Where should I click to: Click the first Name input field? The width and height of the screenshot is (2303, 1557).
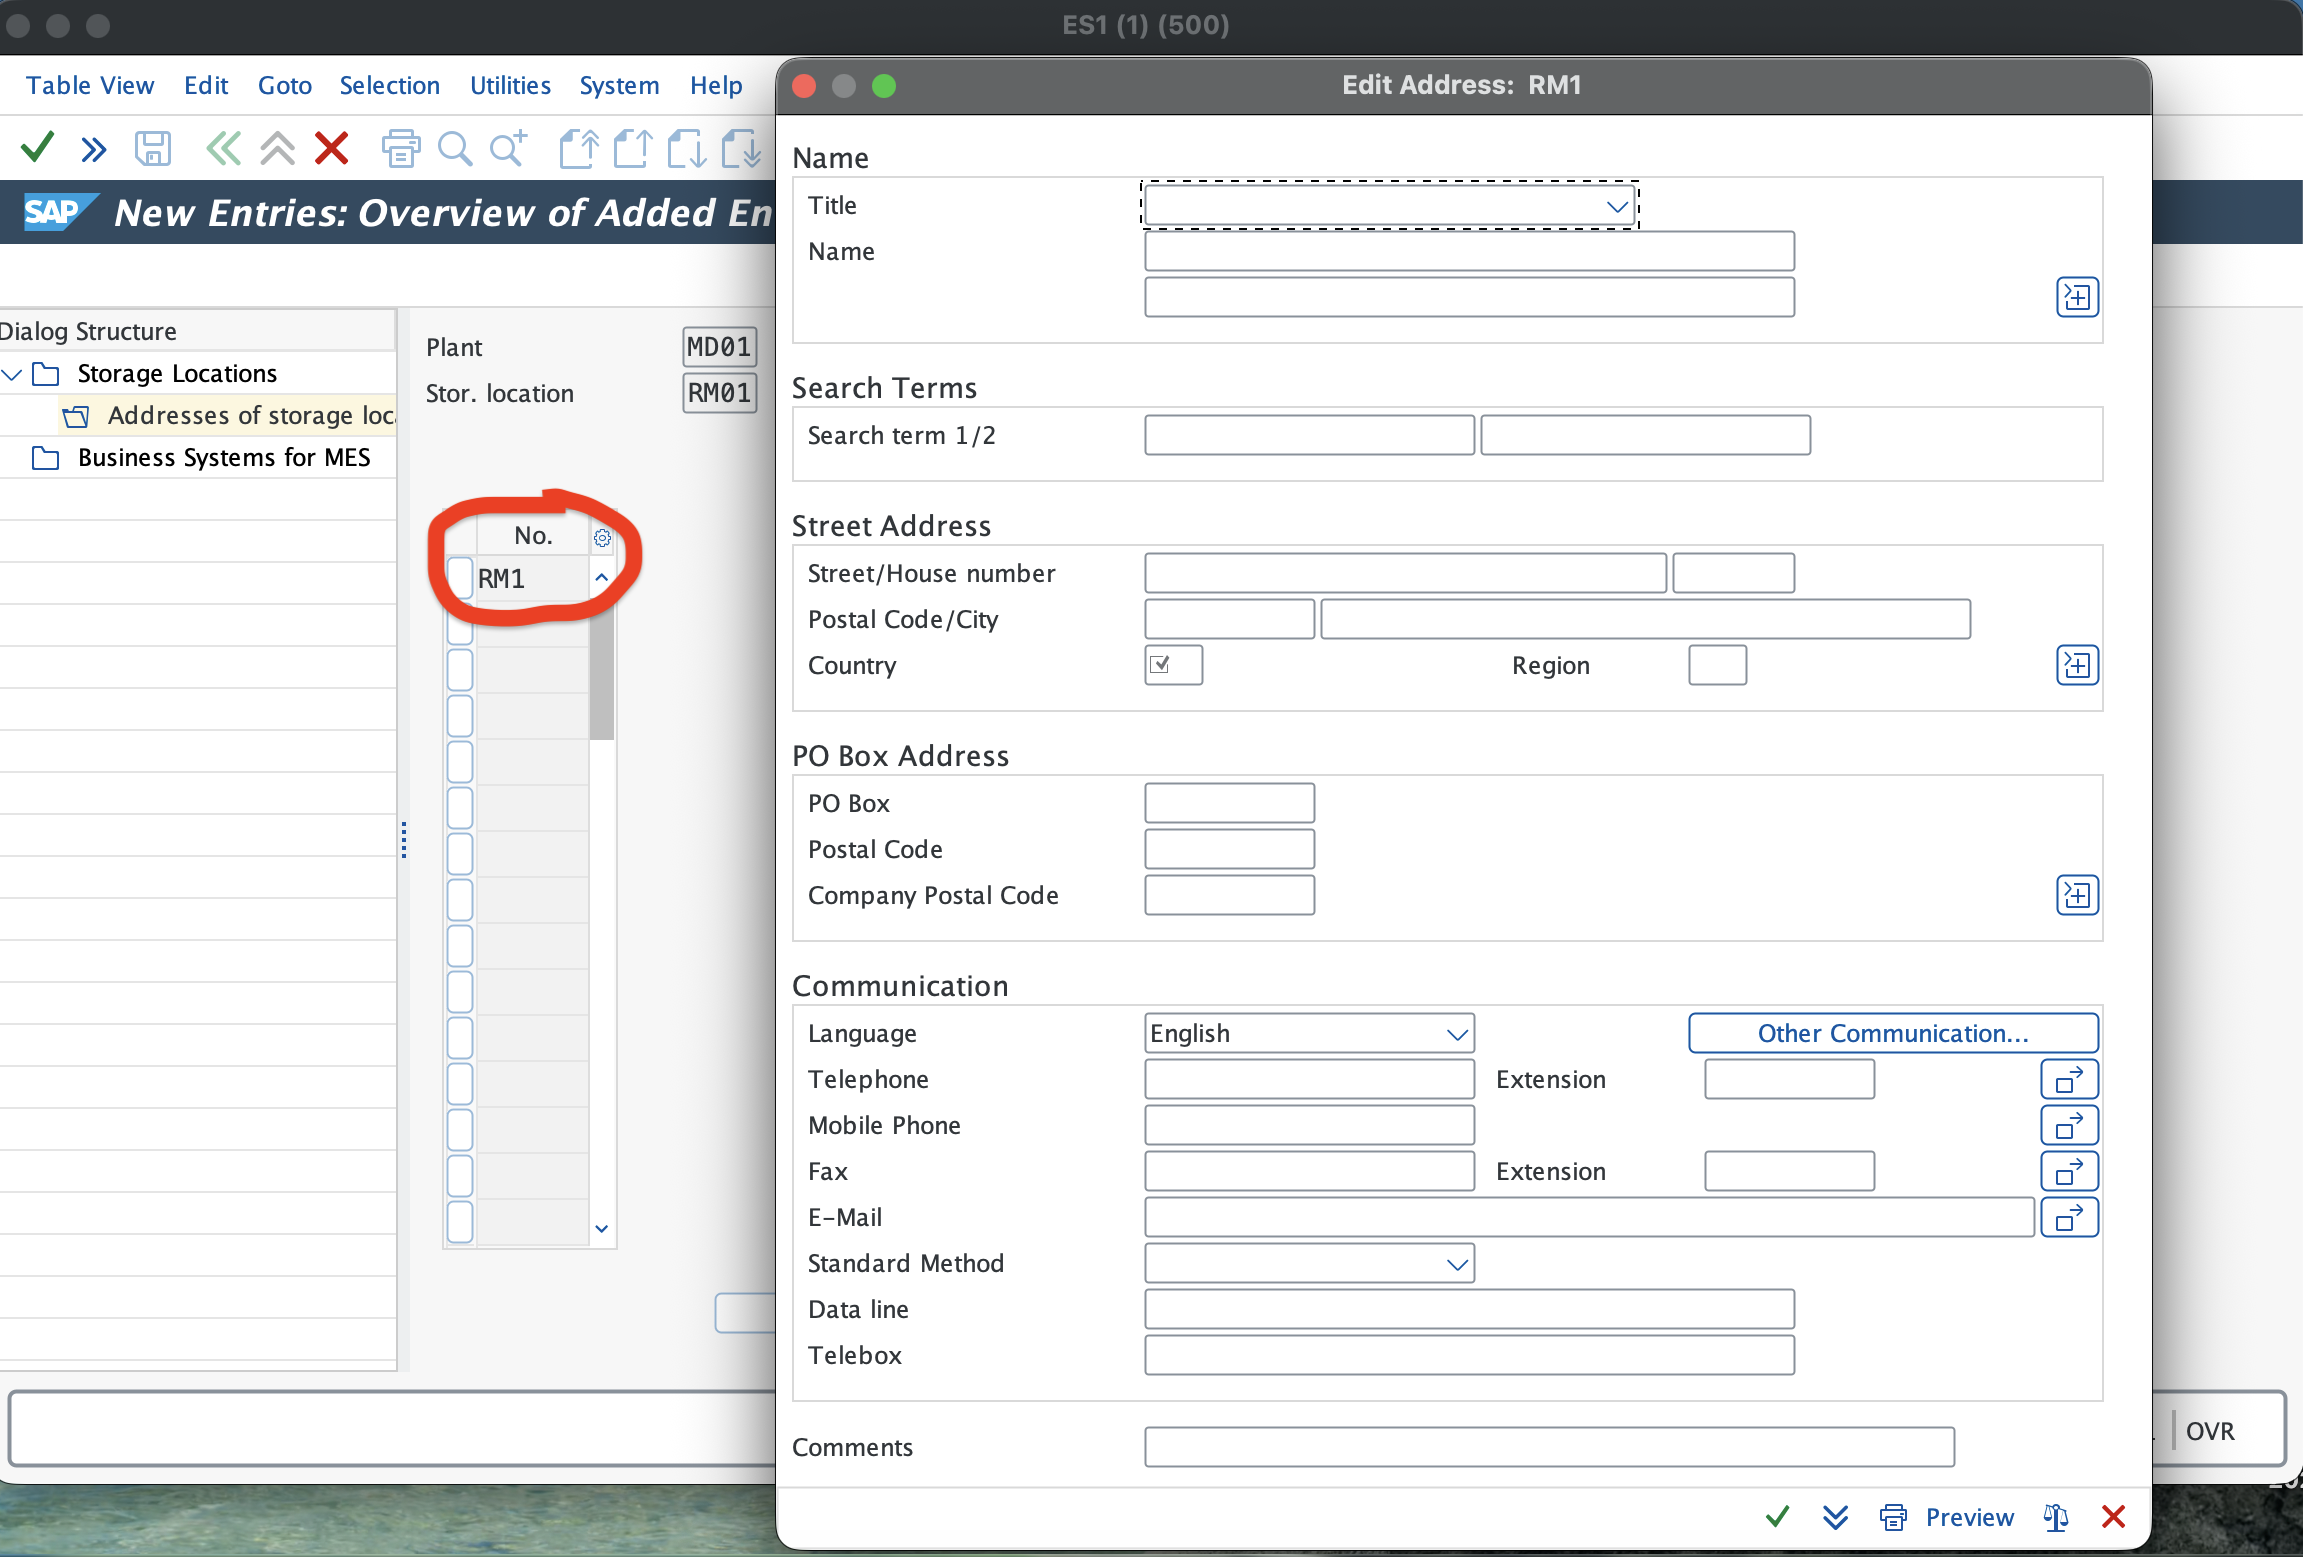point(1469,252)
